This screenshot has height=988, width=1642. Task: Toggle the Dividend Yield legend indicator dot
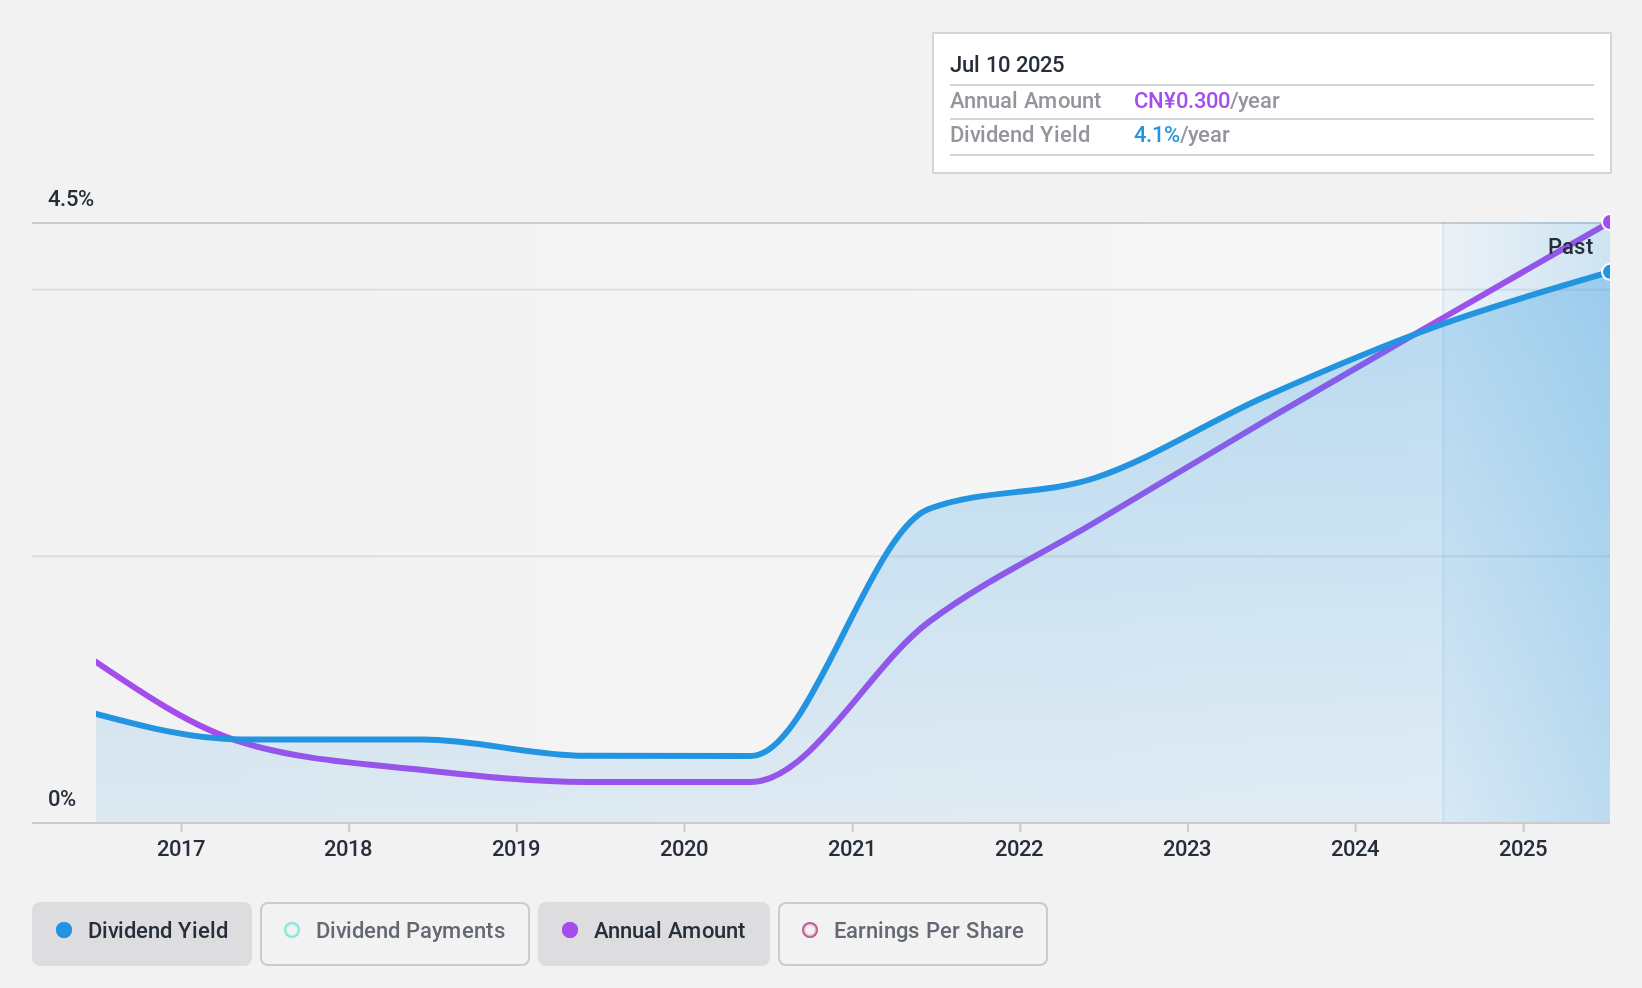63,930
